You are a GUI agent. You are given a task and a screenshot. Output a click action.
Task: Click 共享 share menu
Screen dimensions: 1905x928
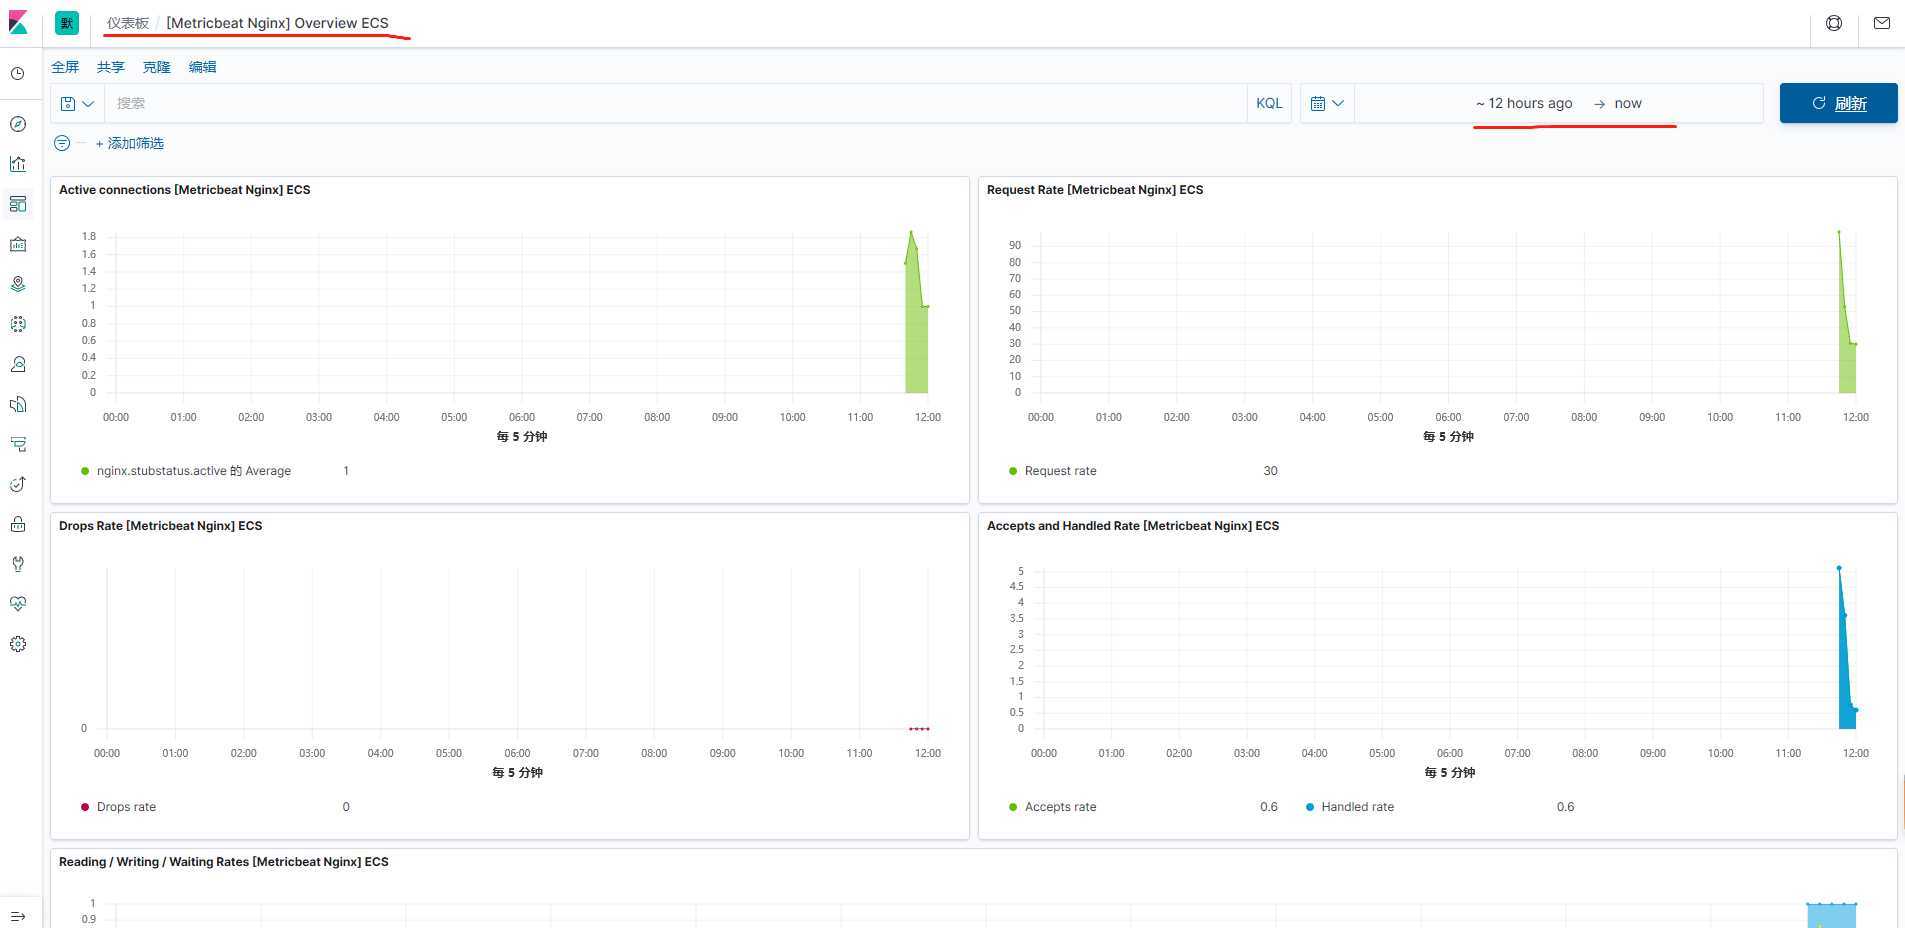point(111,67)
